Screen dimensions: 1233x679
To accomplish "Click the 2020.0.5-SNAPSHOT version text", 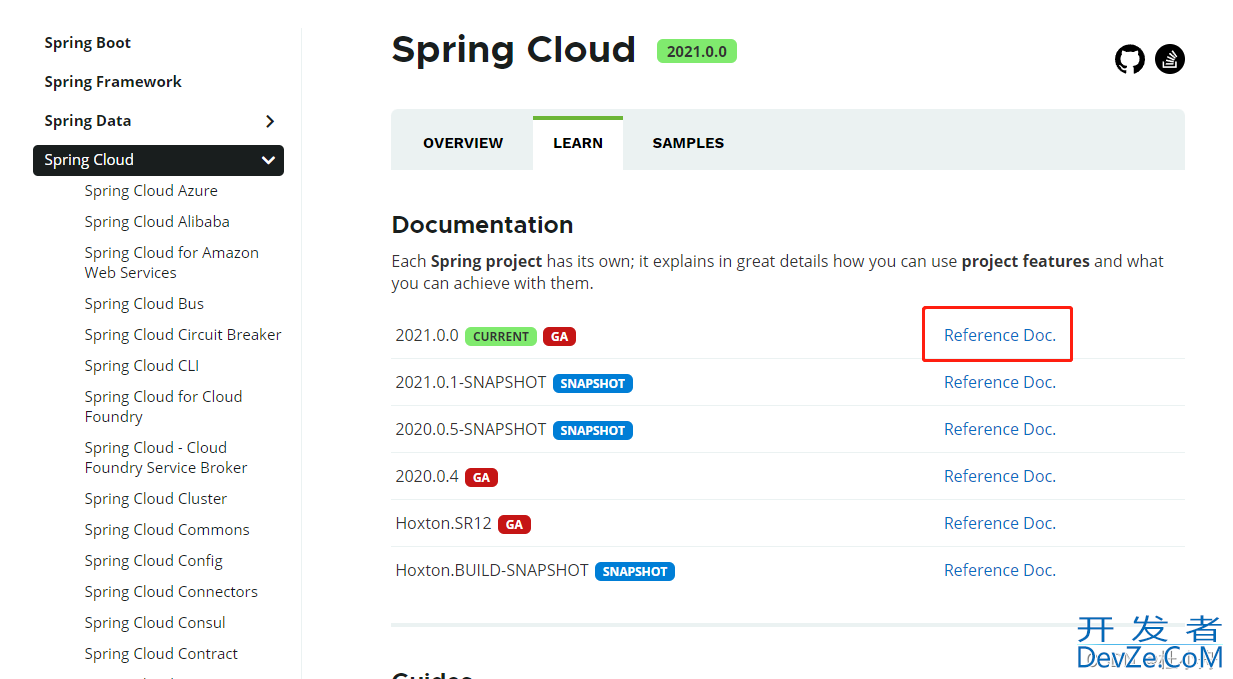I will (471, 429).
